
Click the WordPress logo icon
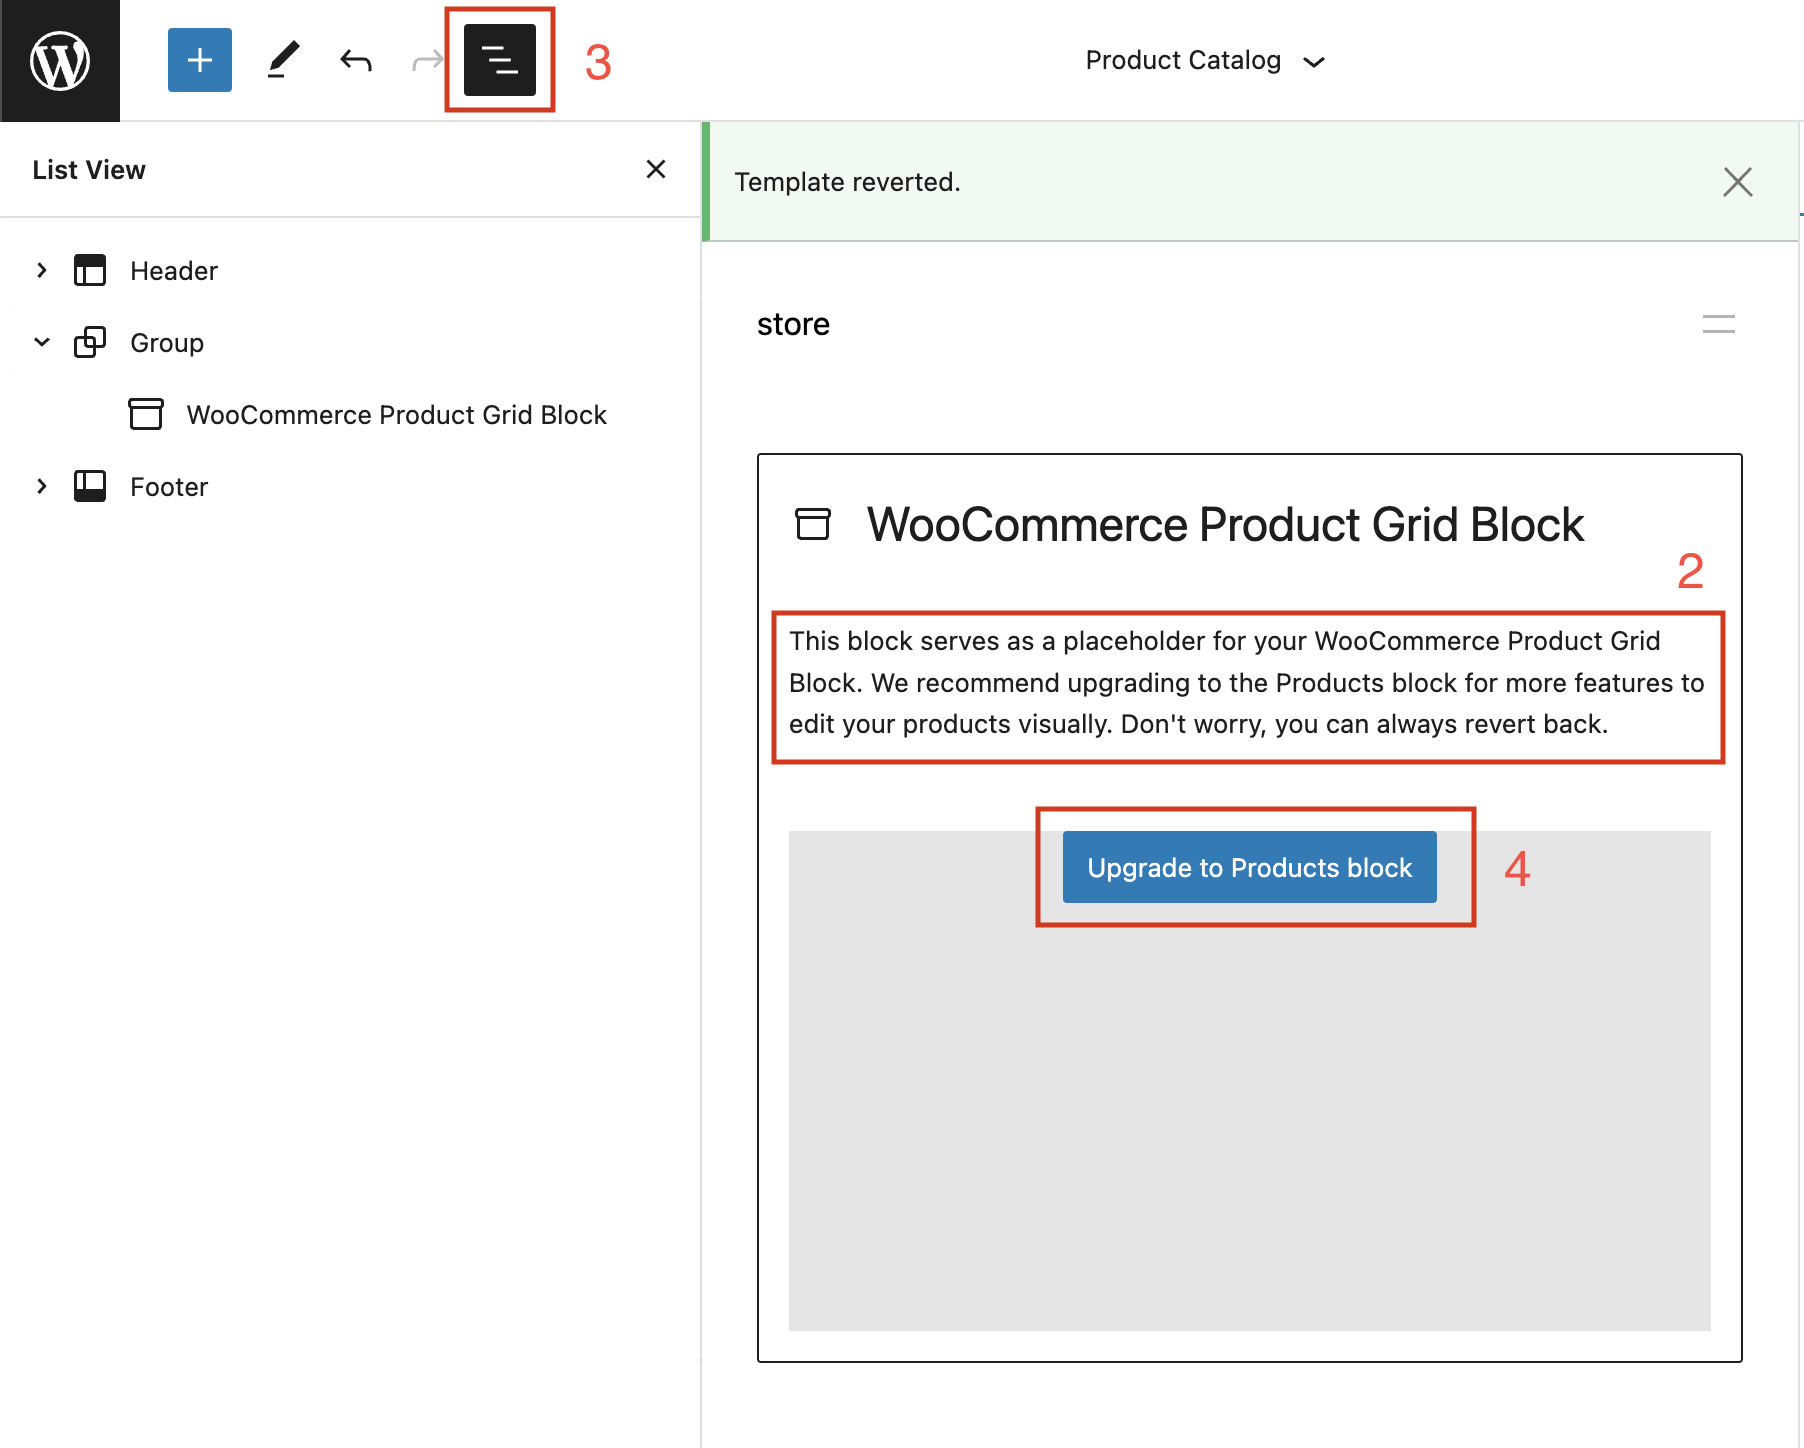[x=60, y=60]
